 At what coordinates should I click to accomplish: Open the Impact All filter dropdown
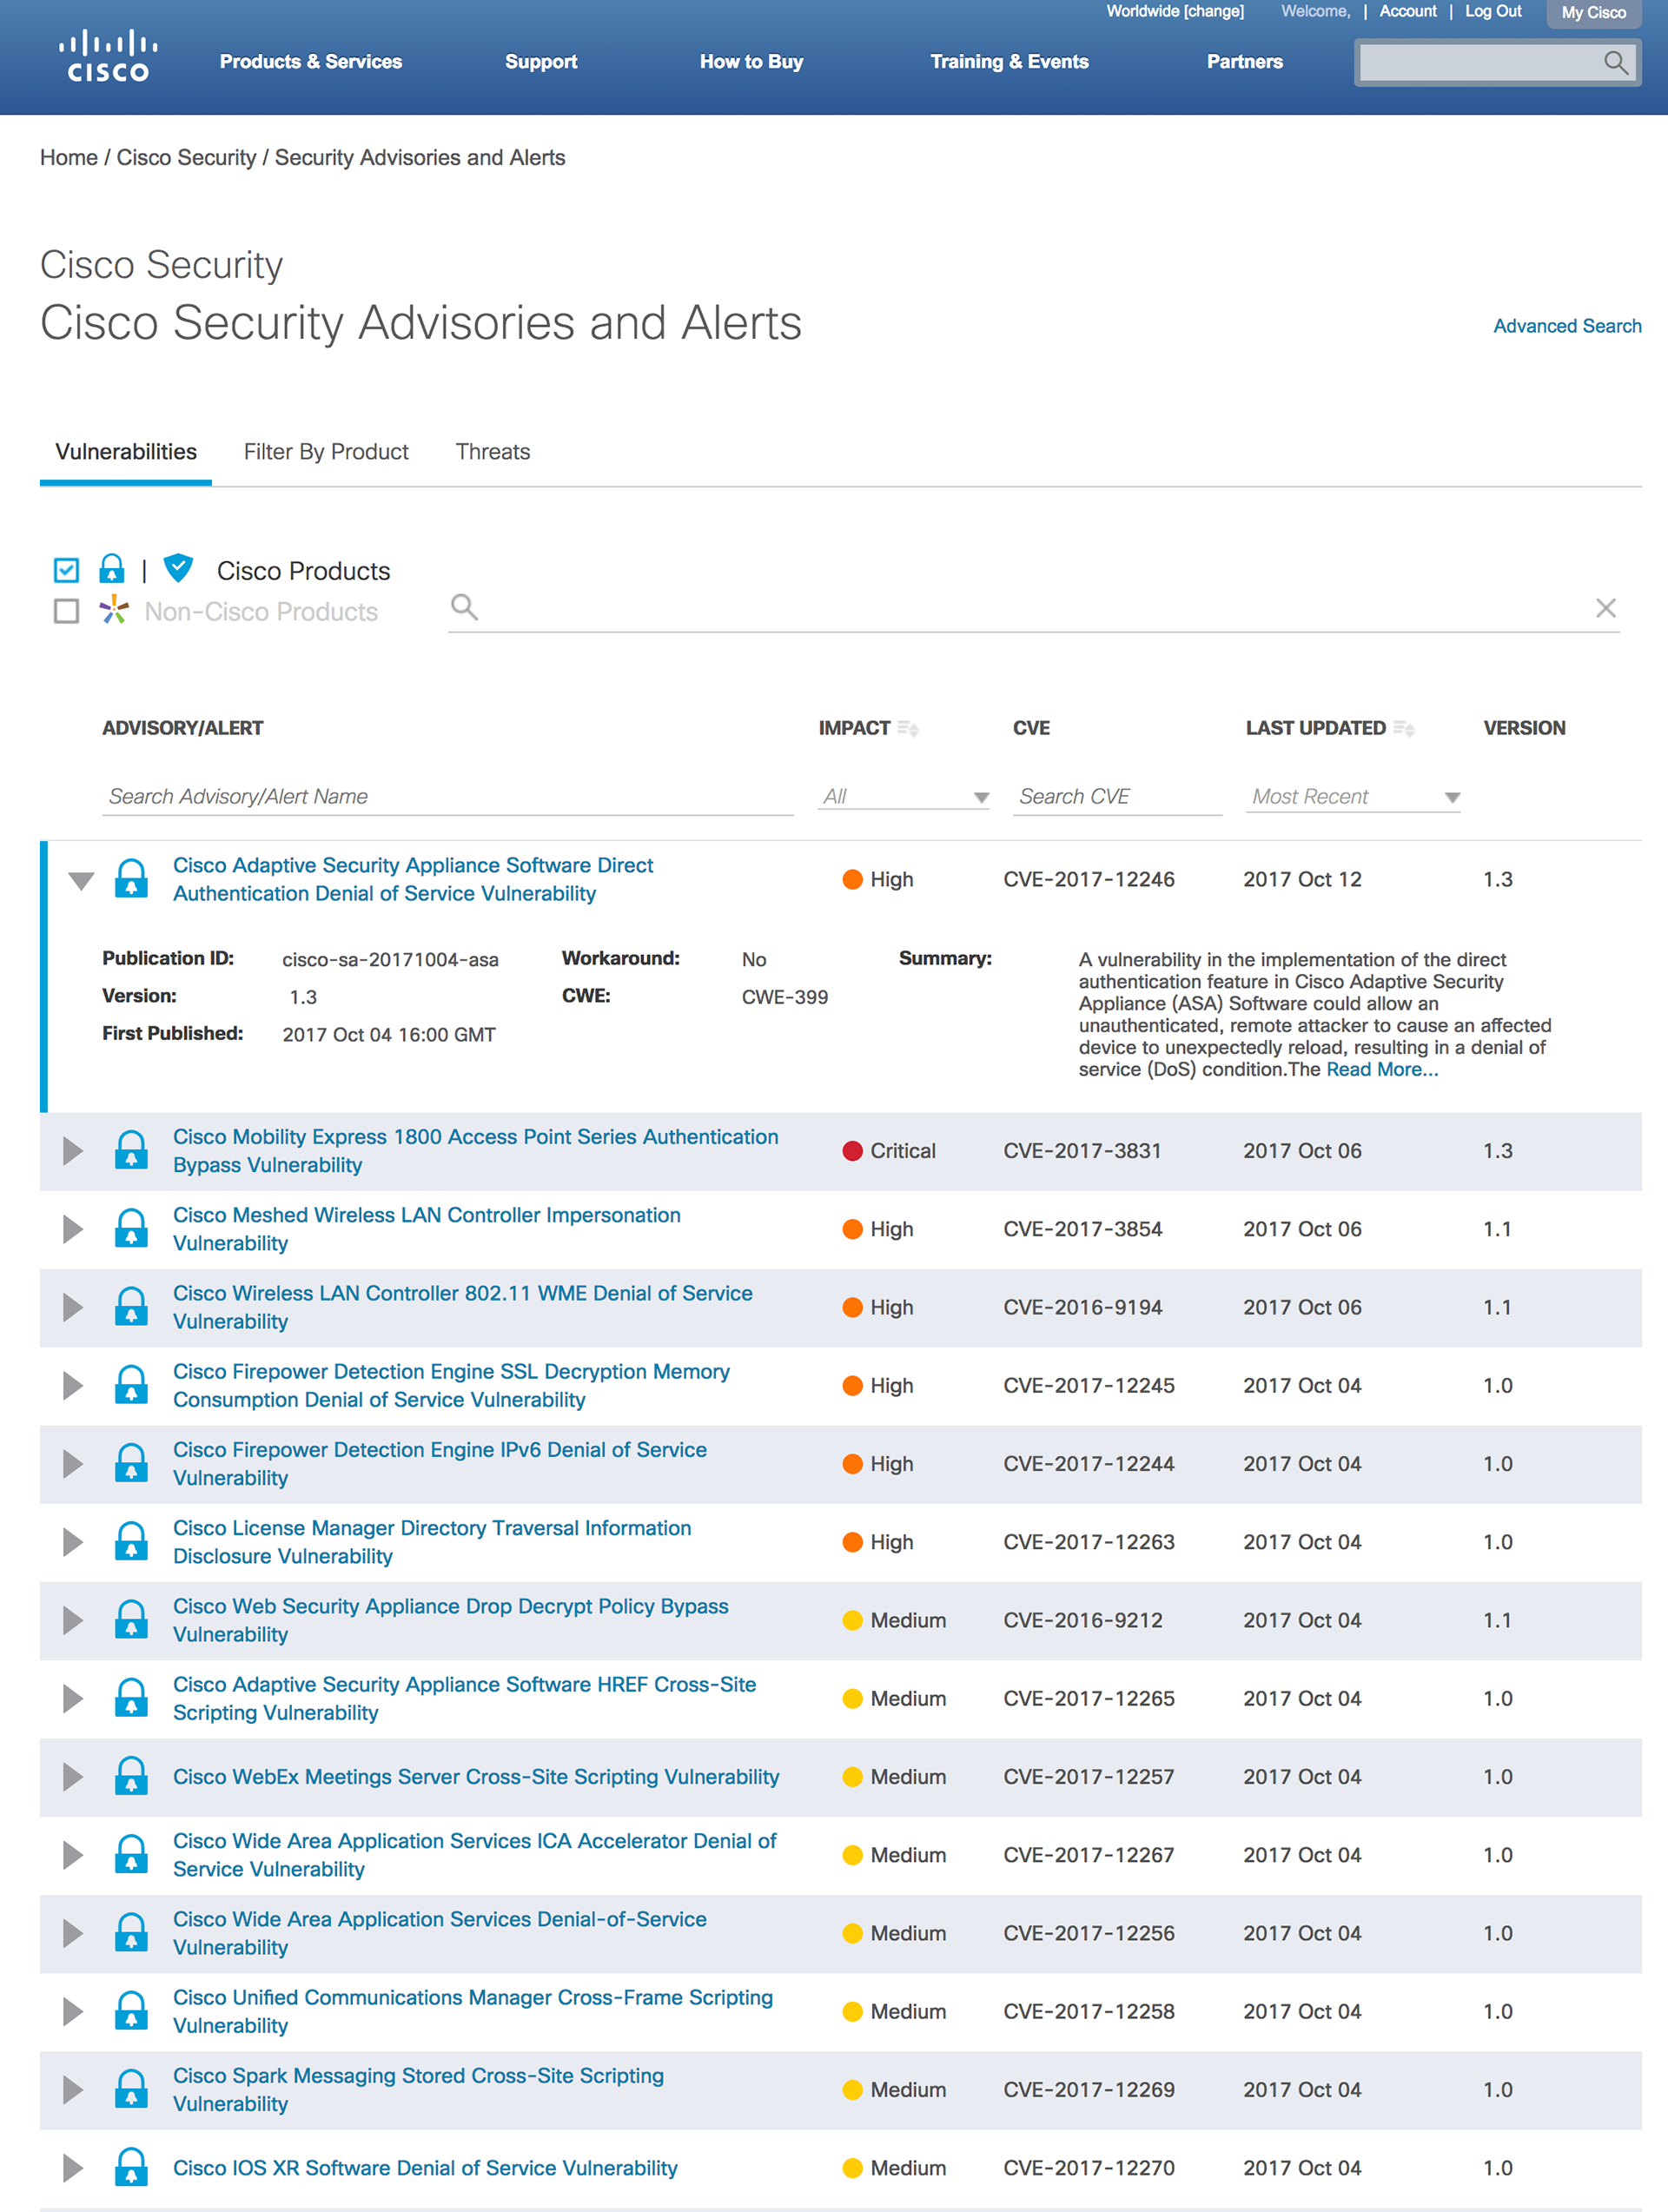point(904,797)
